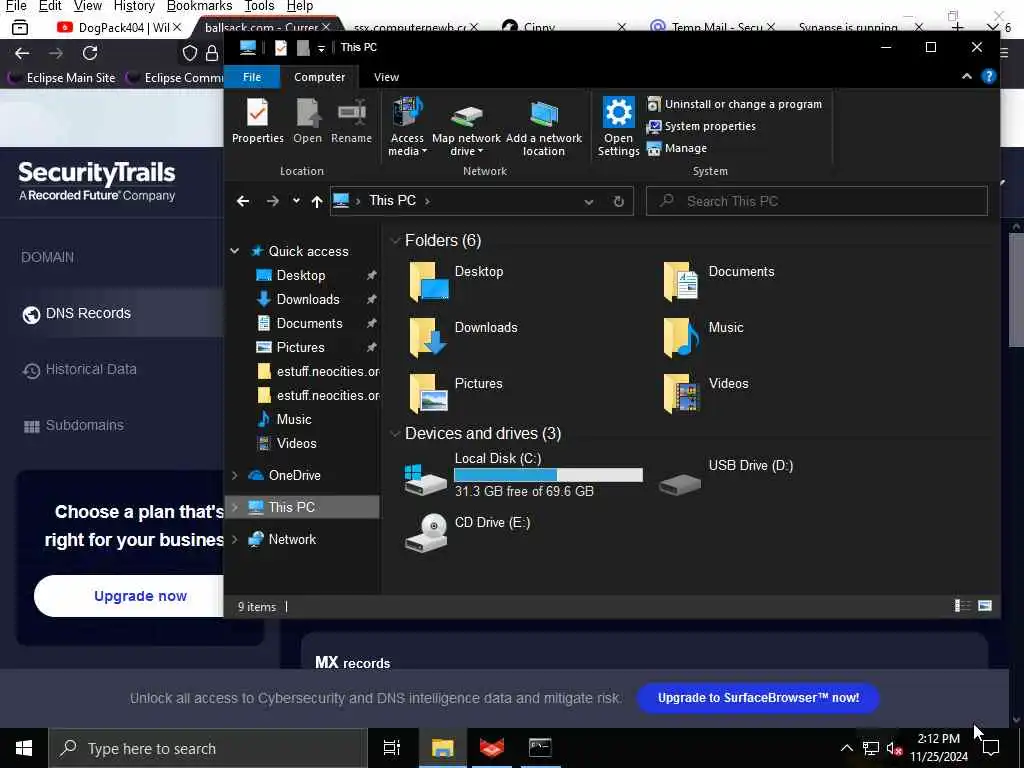This screenshot has height=768, width=1024.
Task: Click the Explorer refresh button
Action: point(618,201)
